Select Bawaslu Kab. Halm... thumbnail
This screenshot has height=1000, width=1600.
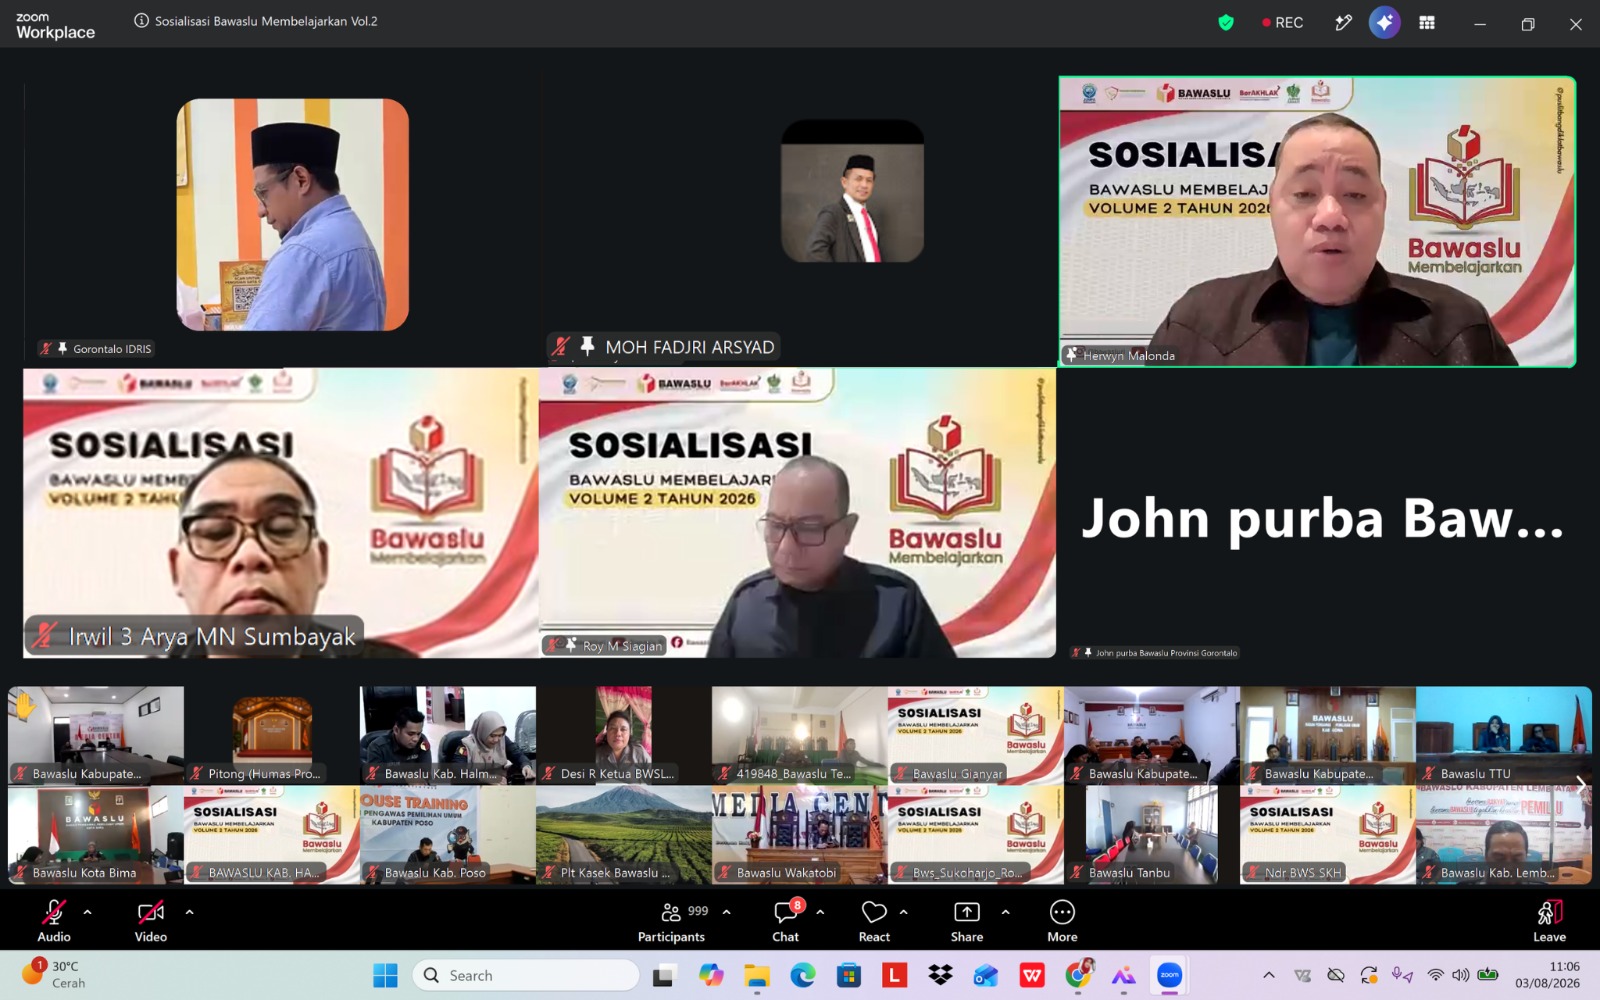(448, 735)
